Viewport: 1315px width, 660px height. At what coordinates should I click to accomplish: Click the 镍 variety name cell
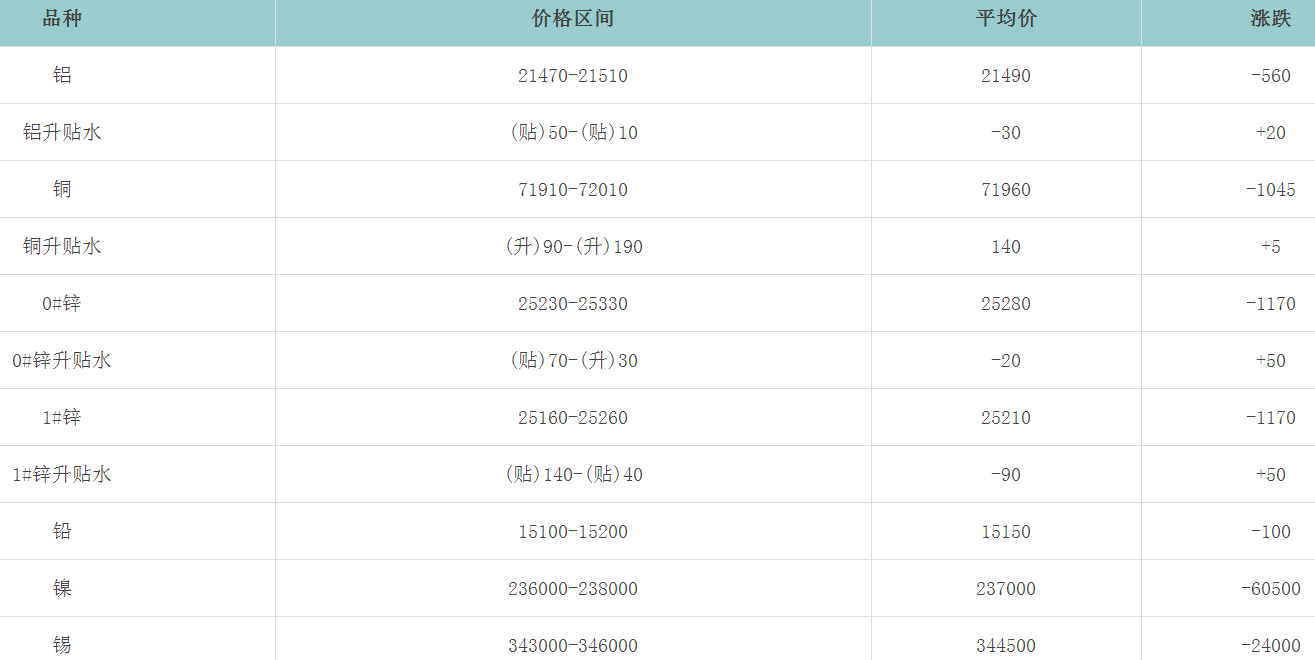click(x=62, y=588)
